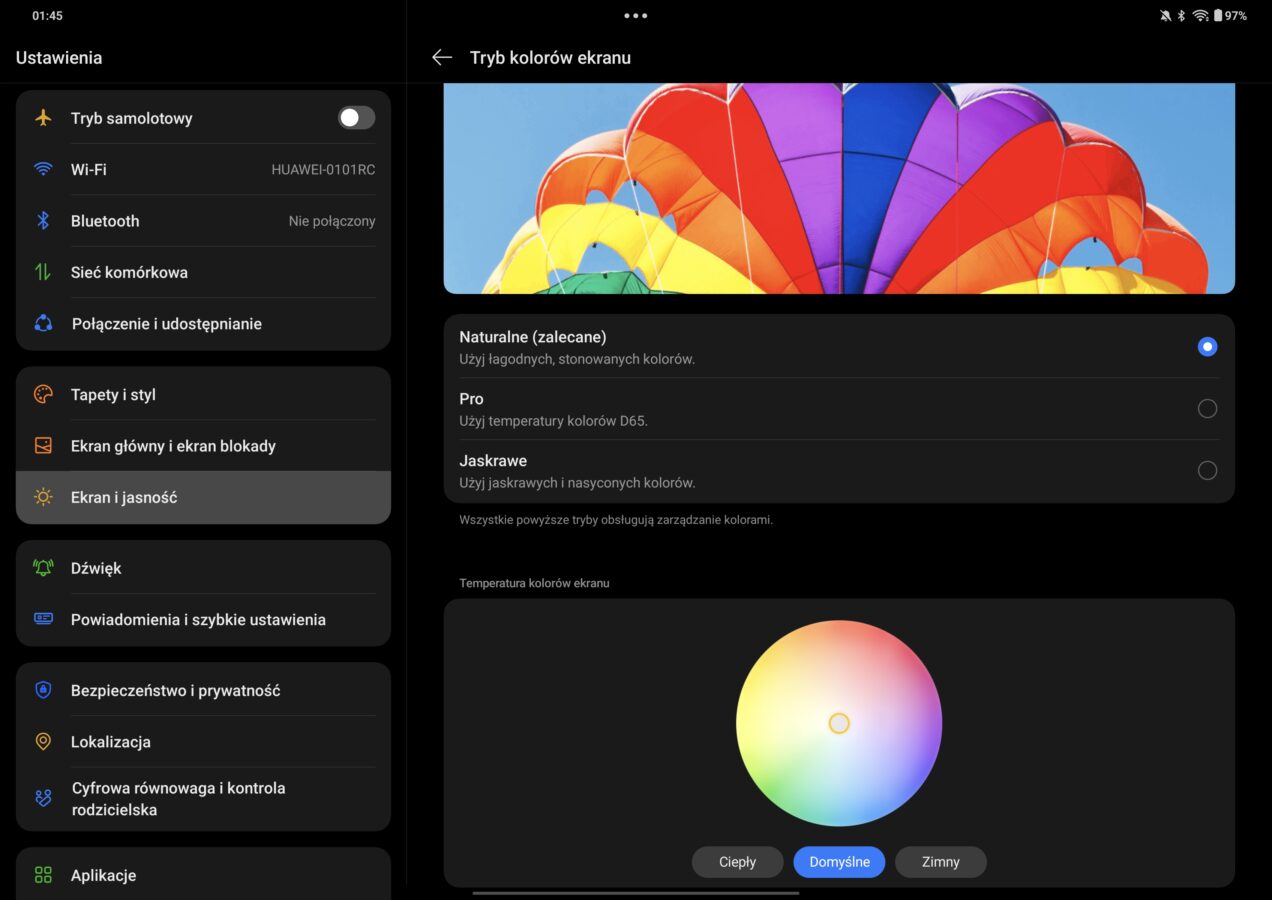Tap the Powiadomienia i szybkie ustawienia icon
1272x900 pixels.
(x=43, y=619)
